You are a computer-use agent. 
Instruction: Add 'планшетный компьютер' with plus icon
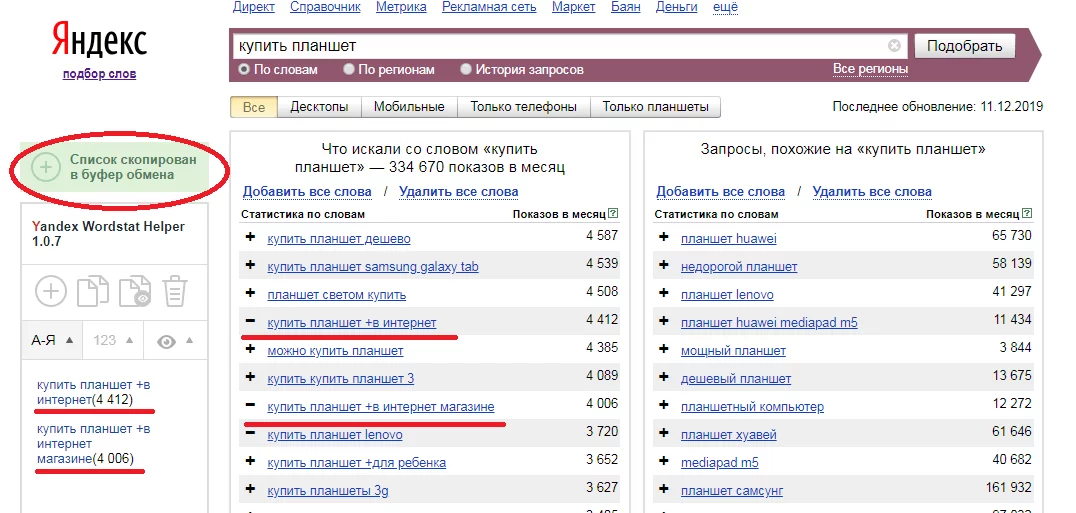click(664, 406)
